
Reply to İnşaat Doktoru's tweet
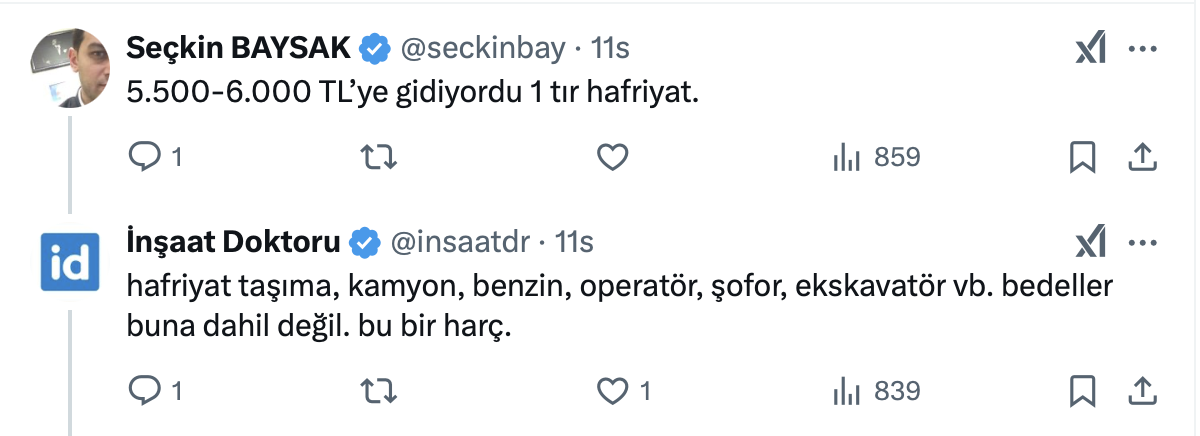tap(145, 391)
